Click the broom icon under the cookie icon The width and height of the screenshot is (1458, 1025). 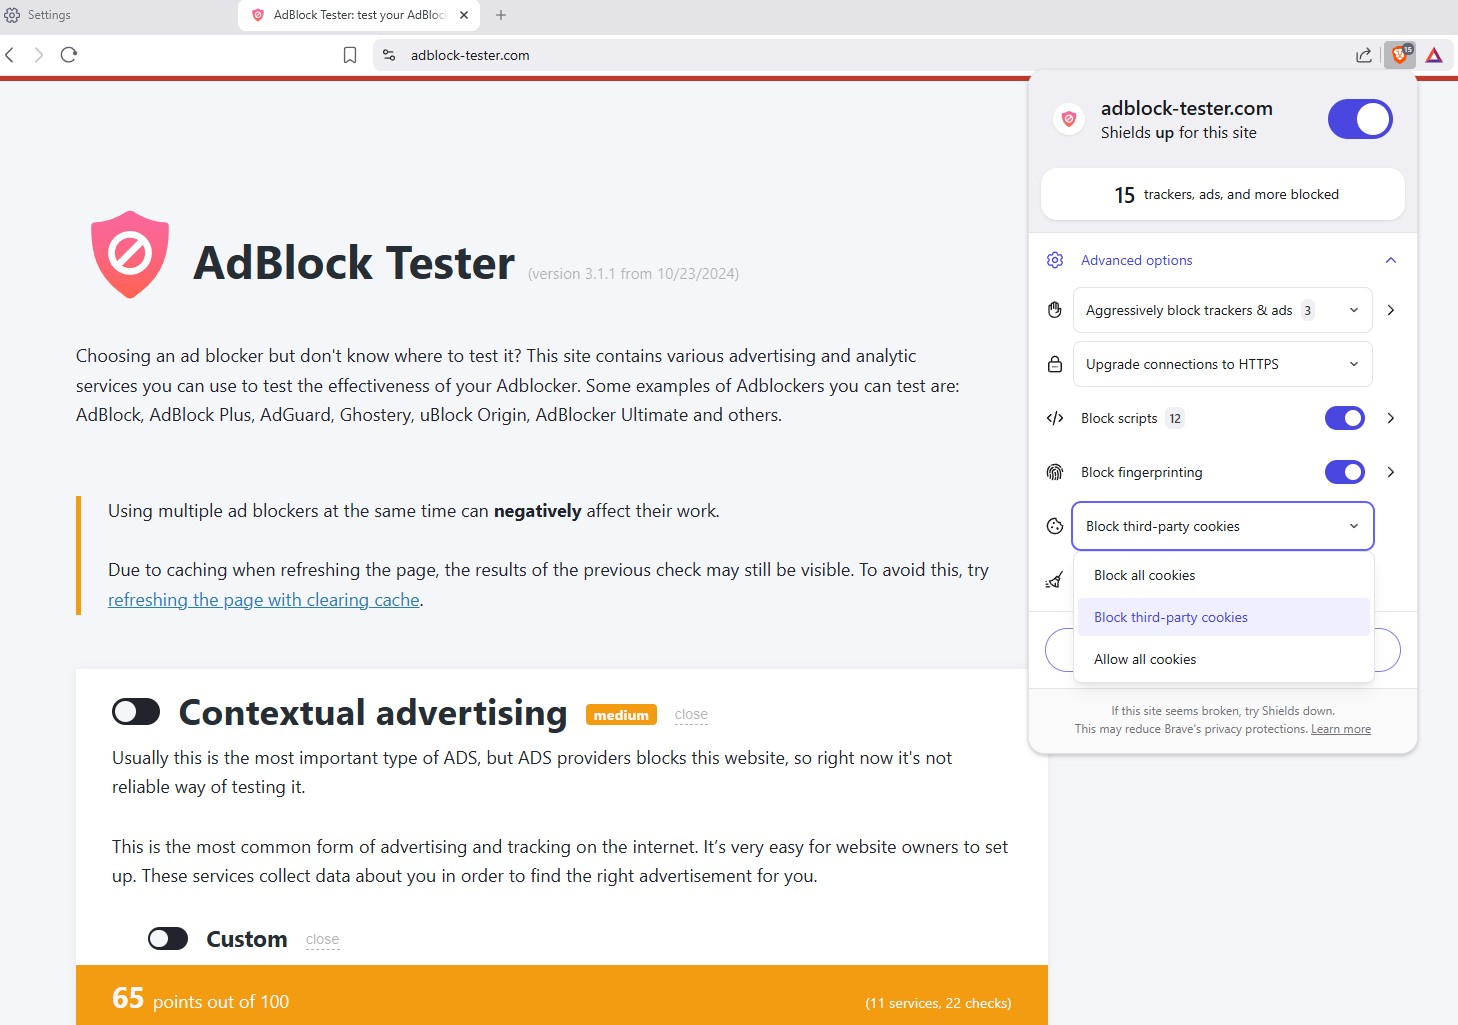1054,580
